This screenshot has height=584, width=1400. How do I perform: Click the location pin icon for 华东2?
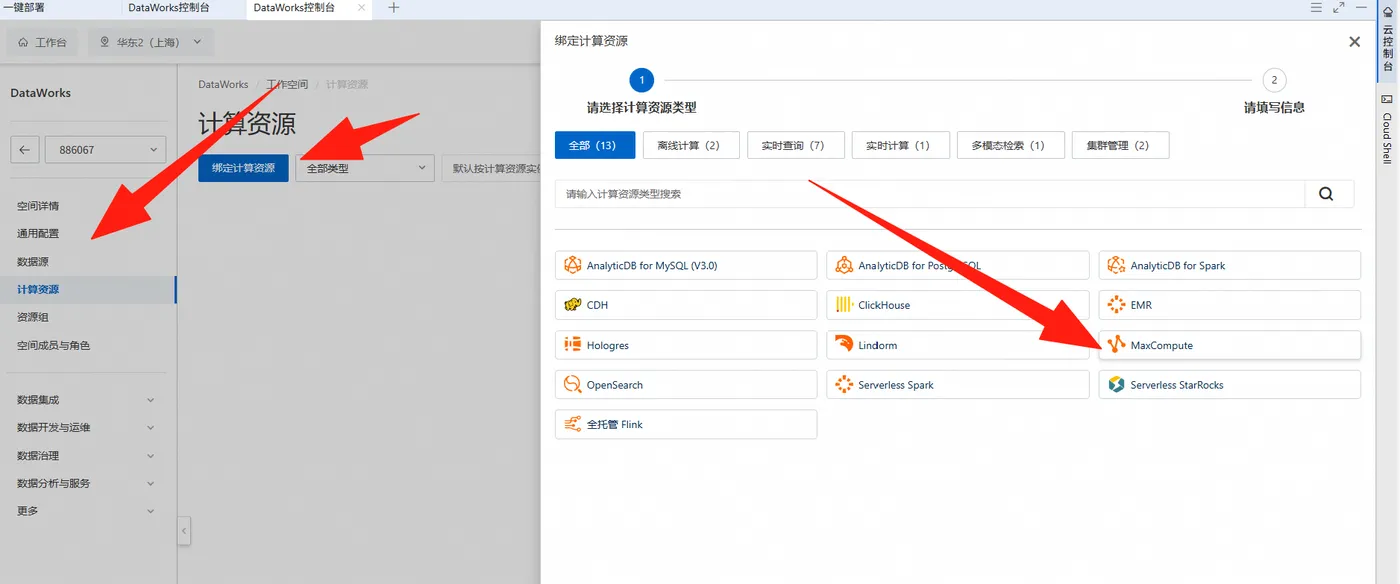(105, 43)
